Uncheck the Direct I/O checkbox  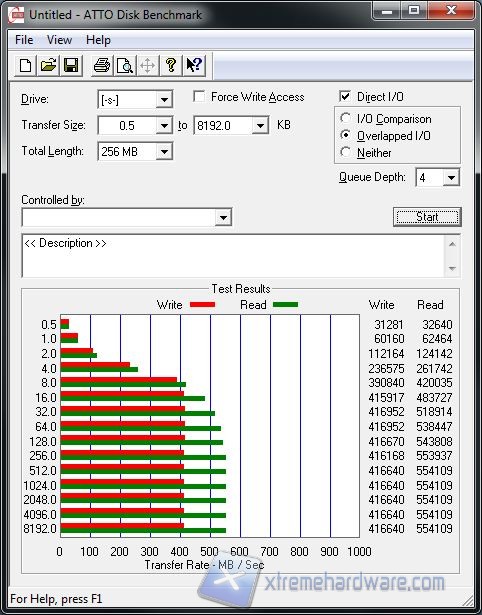(345, 96)
